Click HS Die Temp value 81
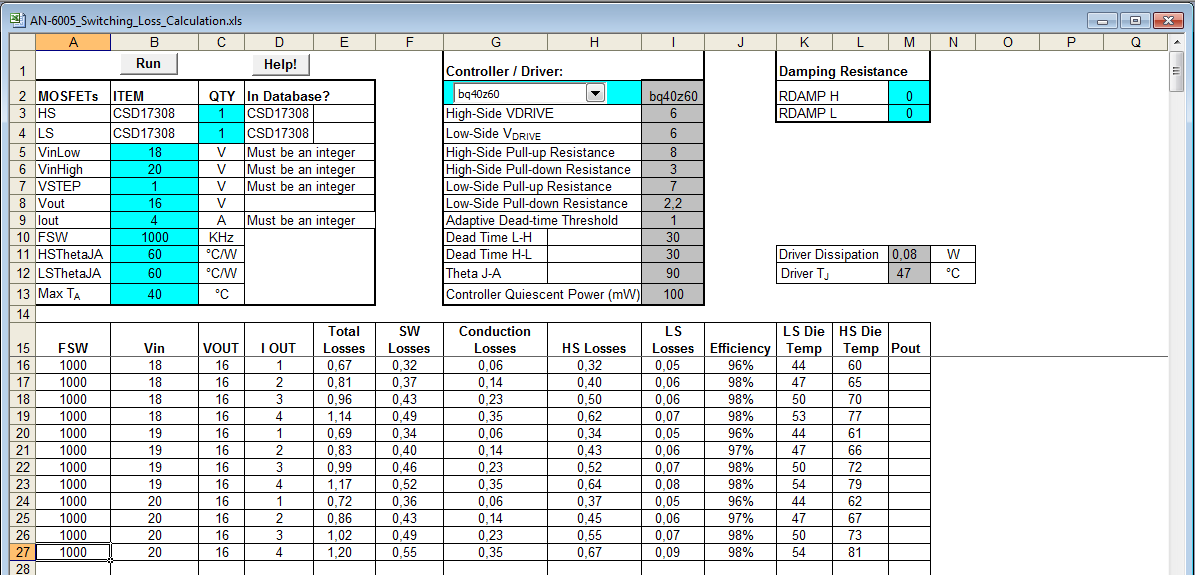The width and height of the screenshot is (1195, 575). pyautogui.click(x=860, y=552)
